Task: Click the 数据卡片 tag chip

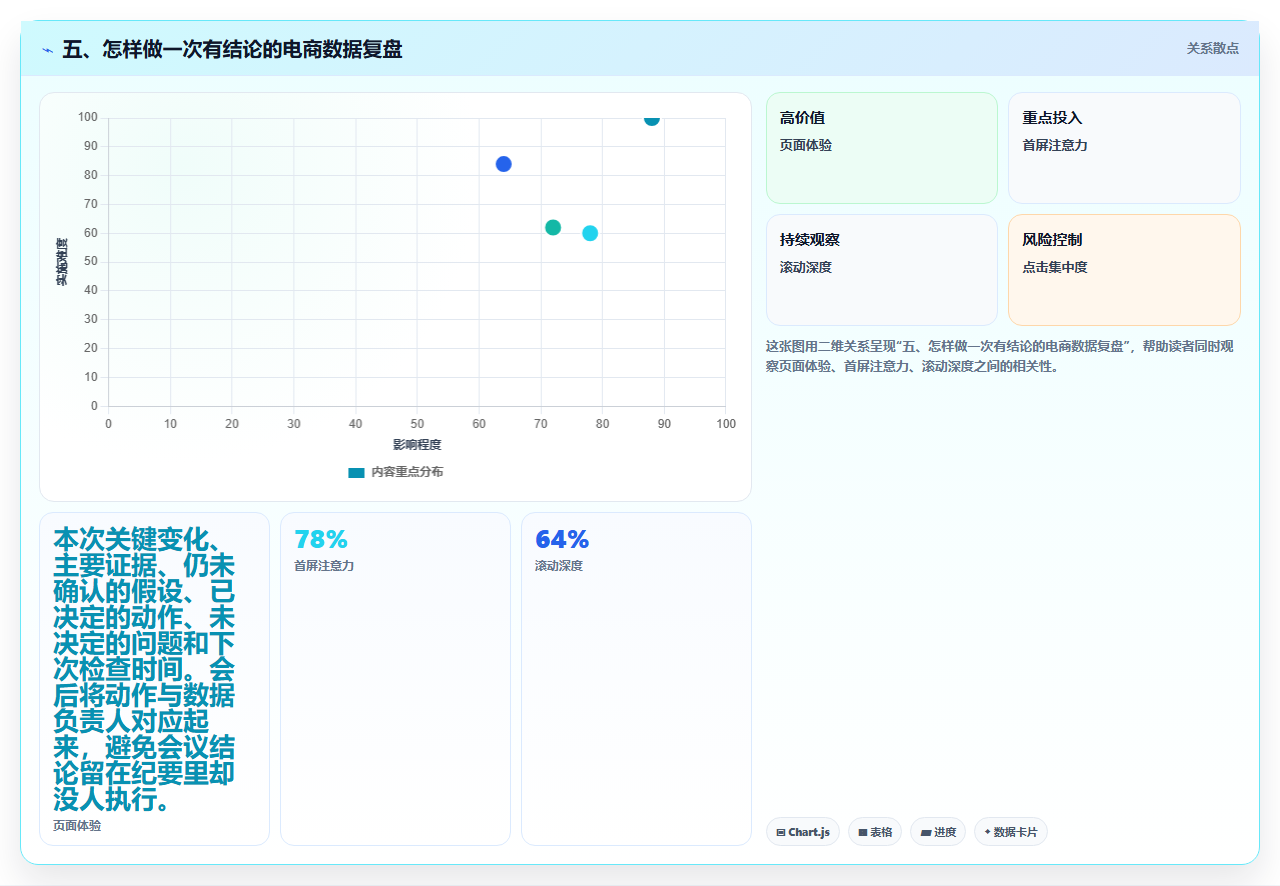Action: pos(1011,832)
